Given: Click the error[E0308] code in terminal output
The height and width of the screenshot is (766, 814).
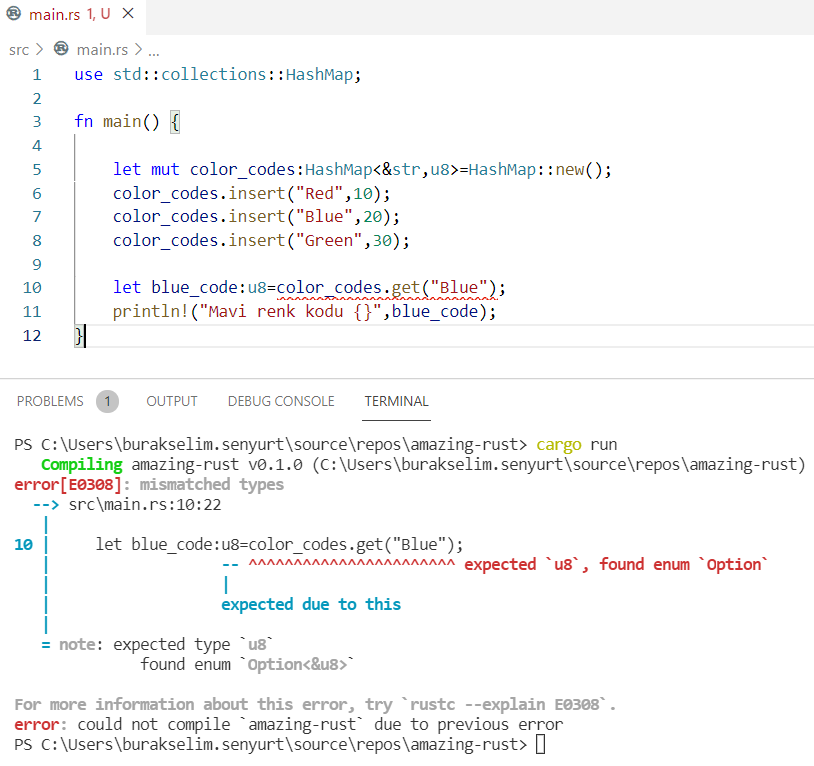Looking at the screenshot, I should 68,484.
